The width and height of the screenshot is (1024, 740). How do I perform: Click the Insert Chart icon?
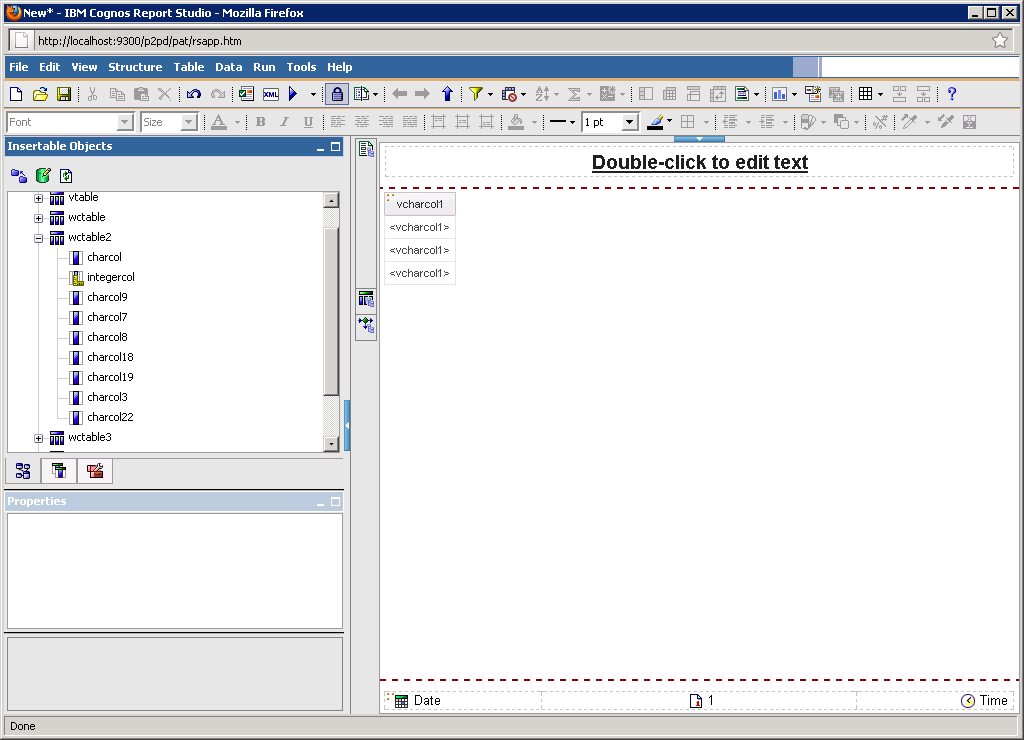(x=779, y=94)
